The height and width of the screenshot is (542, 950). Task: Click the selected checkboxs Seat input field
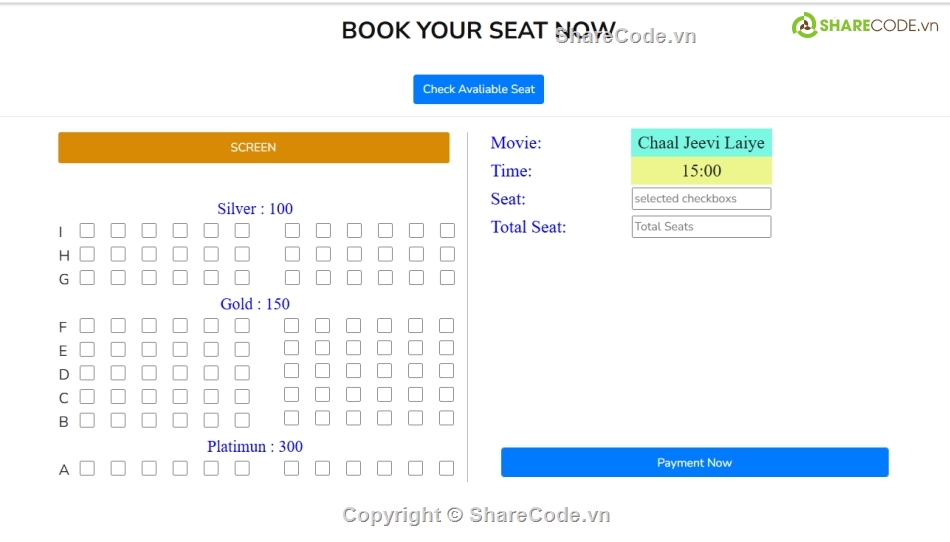[x=701, y=199]
